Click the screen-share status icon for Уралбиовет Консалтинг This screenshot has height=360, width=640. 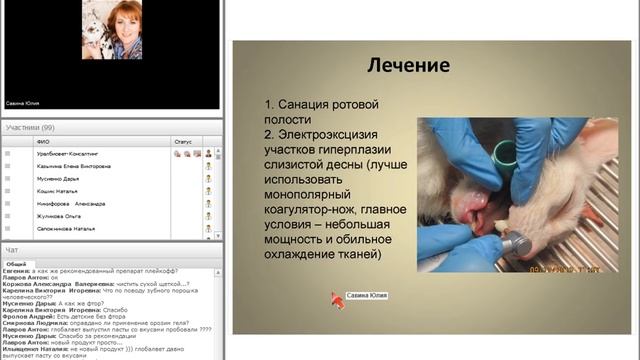click(x=197, y=154)
